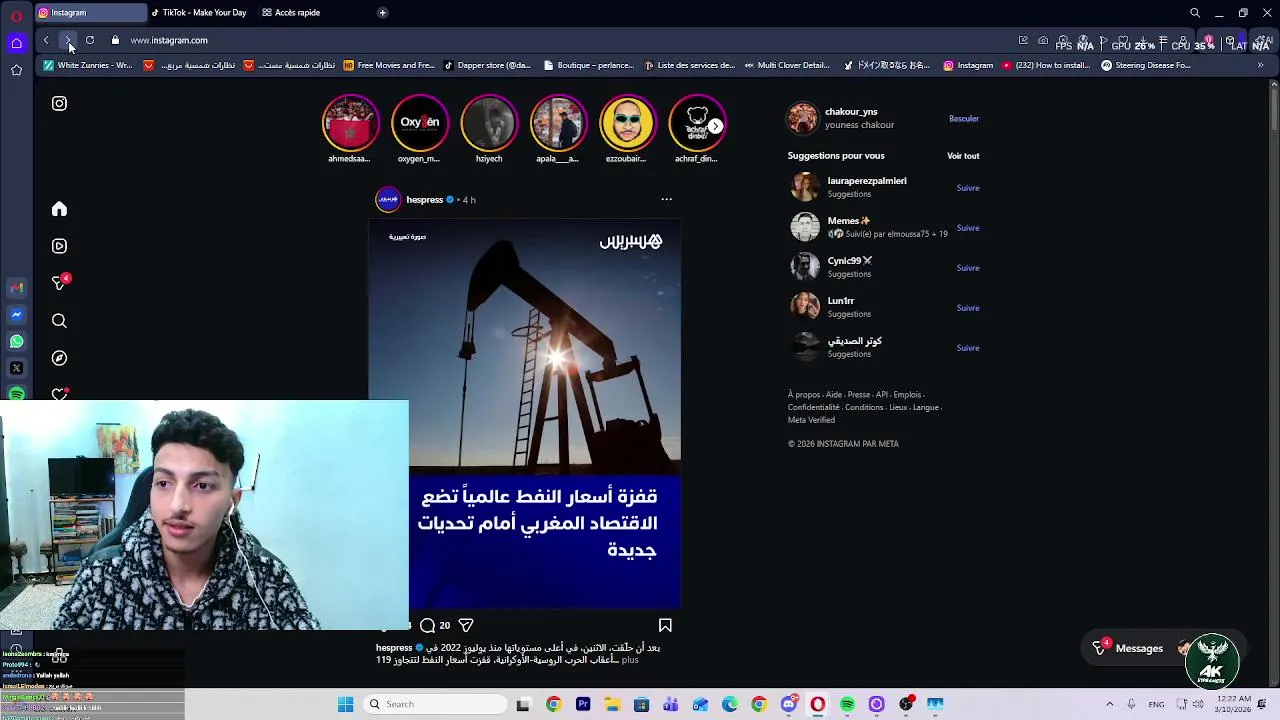Open White Zunnies bookmark
This screenshot has width=1280, height=720.
pos(88,65)
